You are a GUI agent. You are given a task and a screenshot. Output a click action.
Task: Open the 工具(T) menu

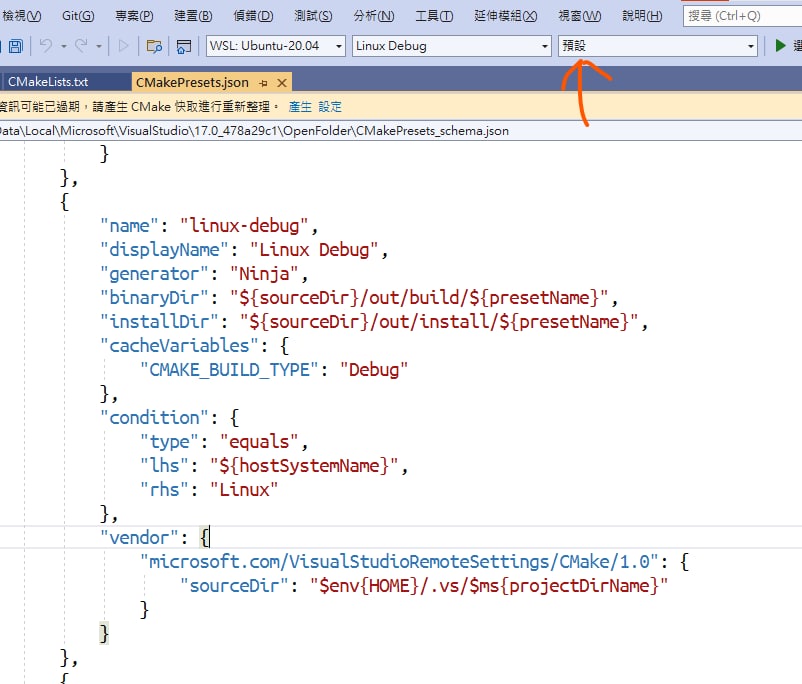(434, 16)
